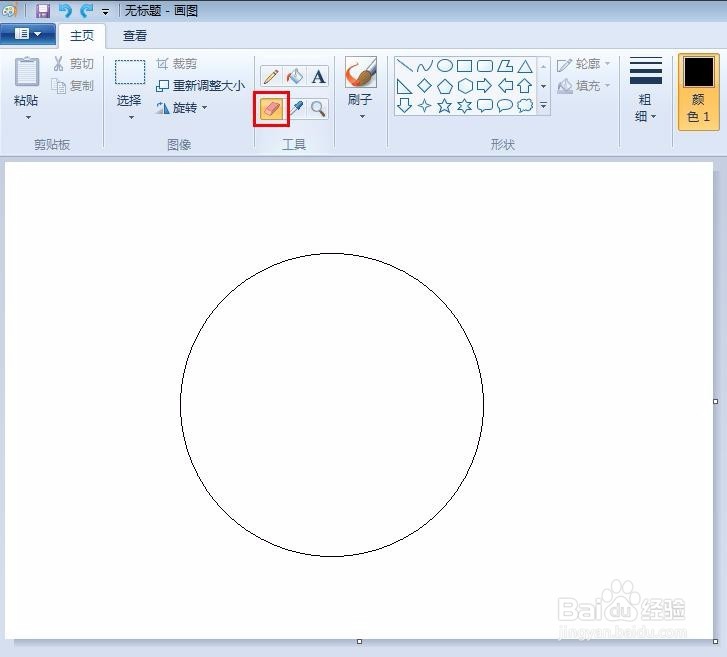The image size is (727, 657).
Task: Click the canvas bottom-right corner handle
Action: click(715, 642)
